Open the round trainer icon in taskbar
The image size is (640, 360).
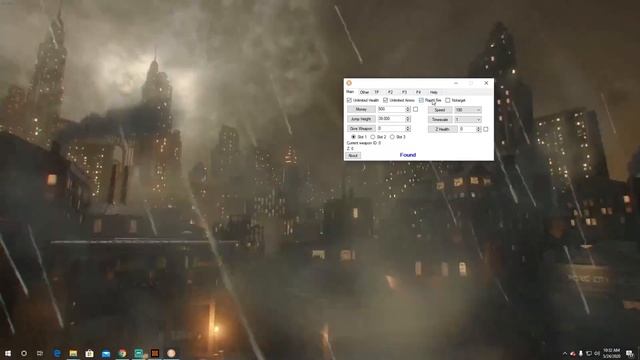coord(171,353)
